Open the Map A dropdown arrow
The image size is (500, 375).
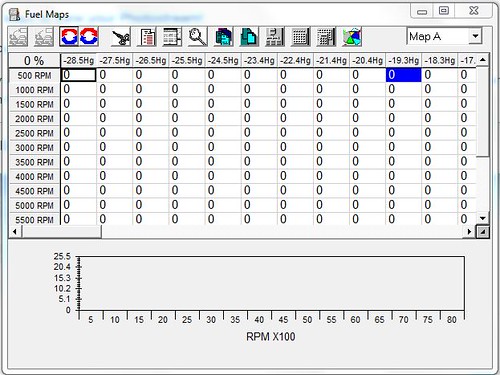(x=475, y=36)
